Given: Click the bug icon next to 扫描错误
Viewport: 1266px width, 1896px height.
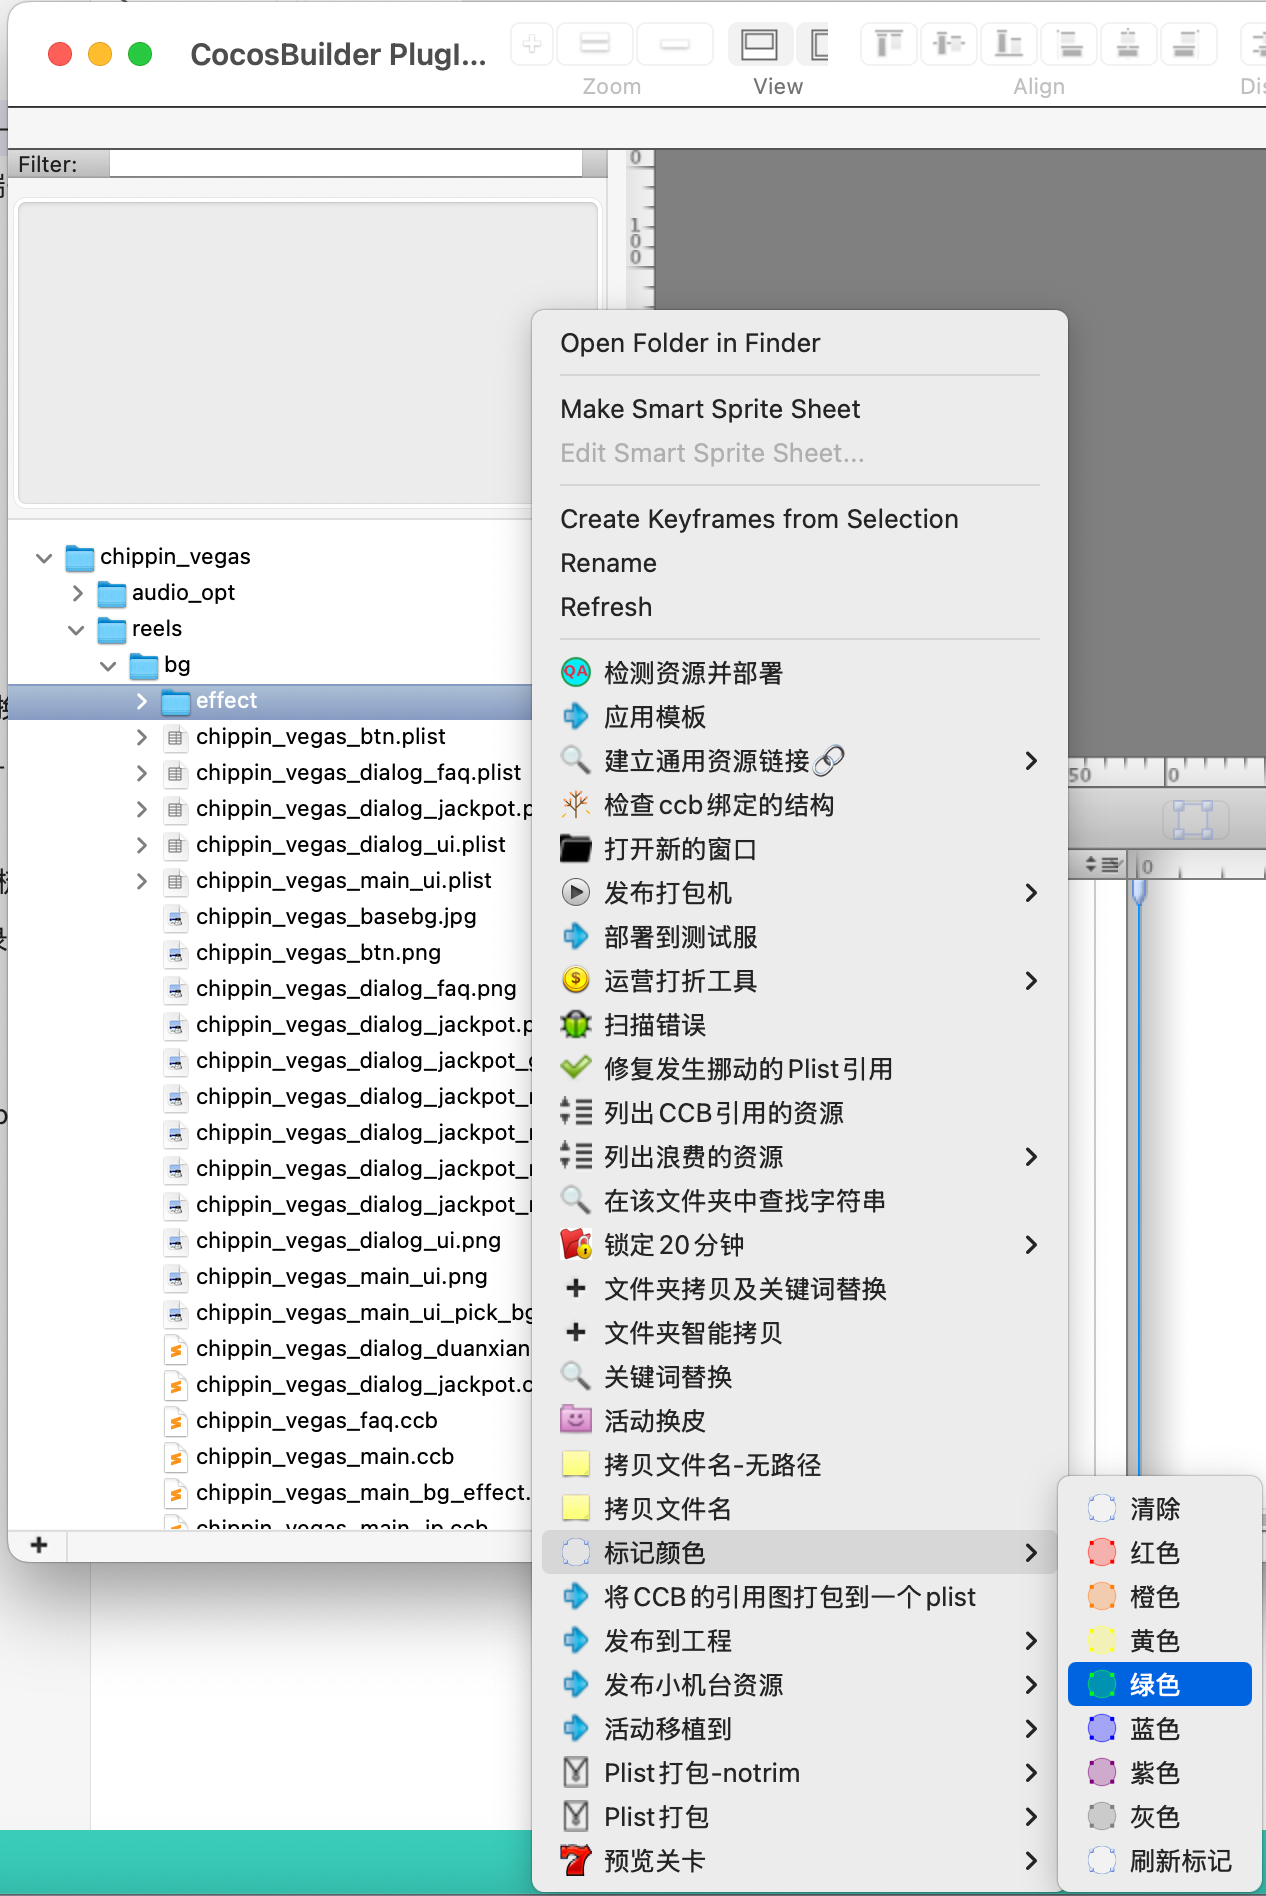Looking at the screenshot, I should pos(576,1024).
